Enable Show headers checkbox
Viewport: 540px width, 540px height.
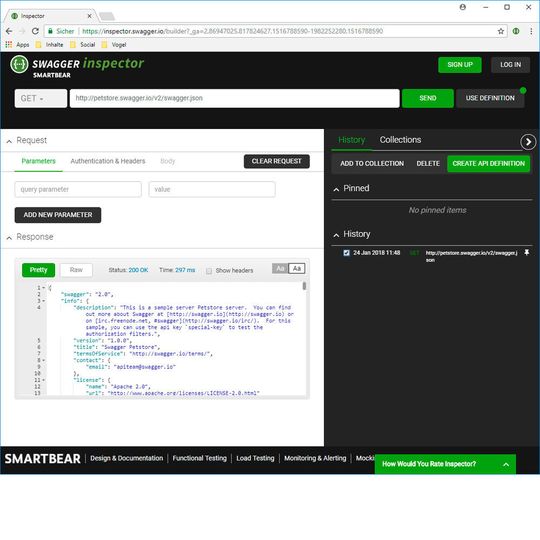click(209, 271)
